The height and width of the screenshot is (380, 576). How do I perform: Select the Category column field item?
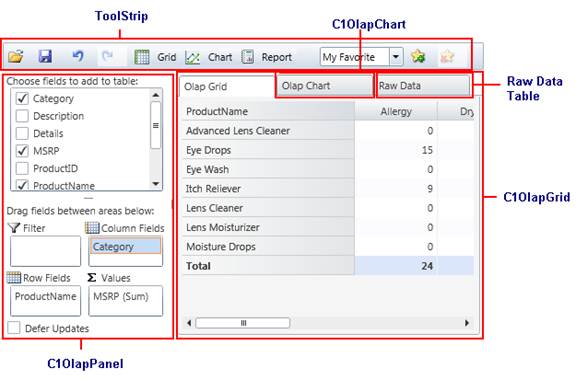(x=125, y=247)
